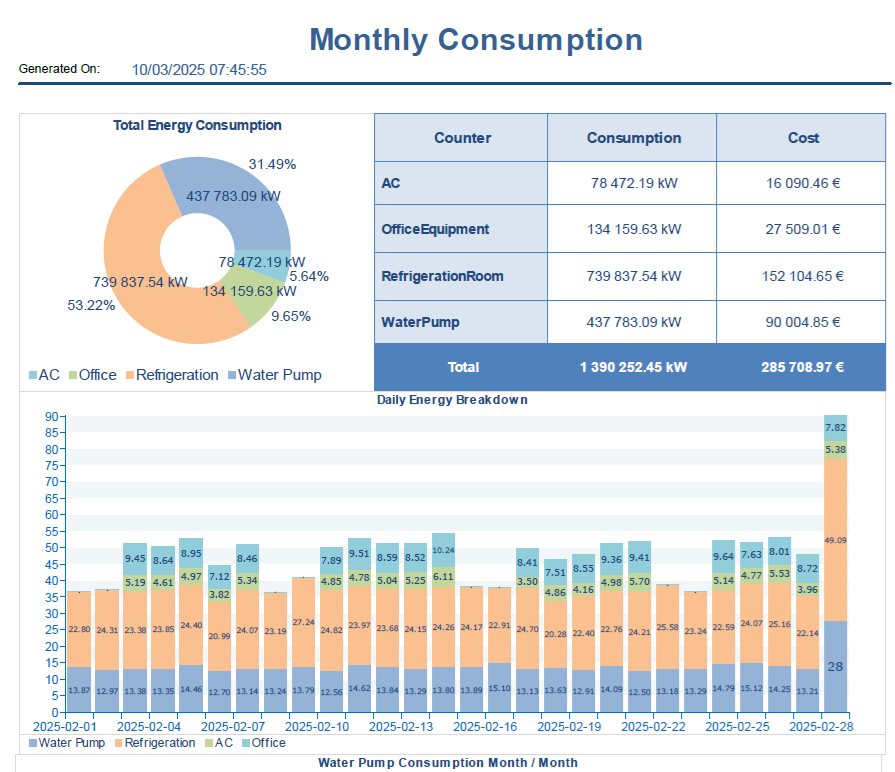The height and width of the screenshot is (772, 895).
Task: Click the Cost column header
Action: tap(803, 138)
